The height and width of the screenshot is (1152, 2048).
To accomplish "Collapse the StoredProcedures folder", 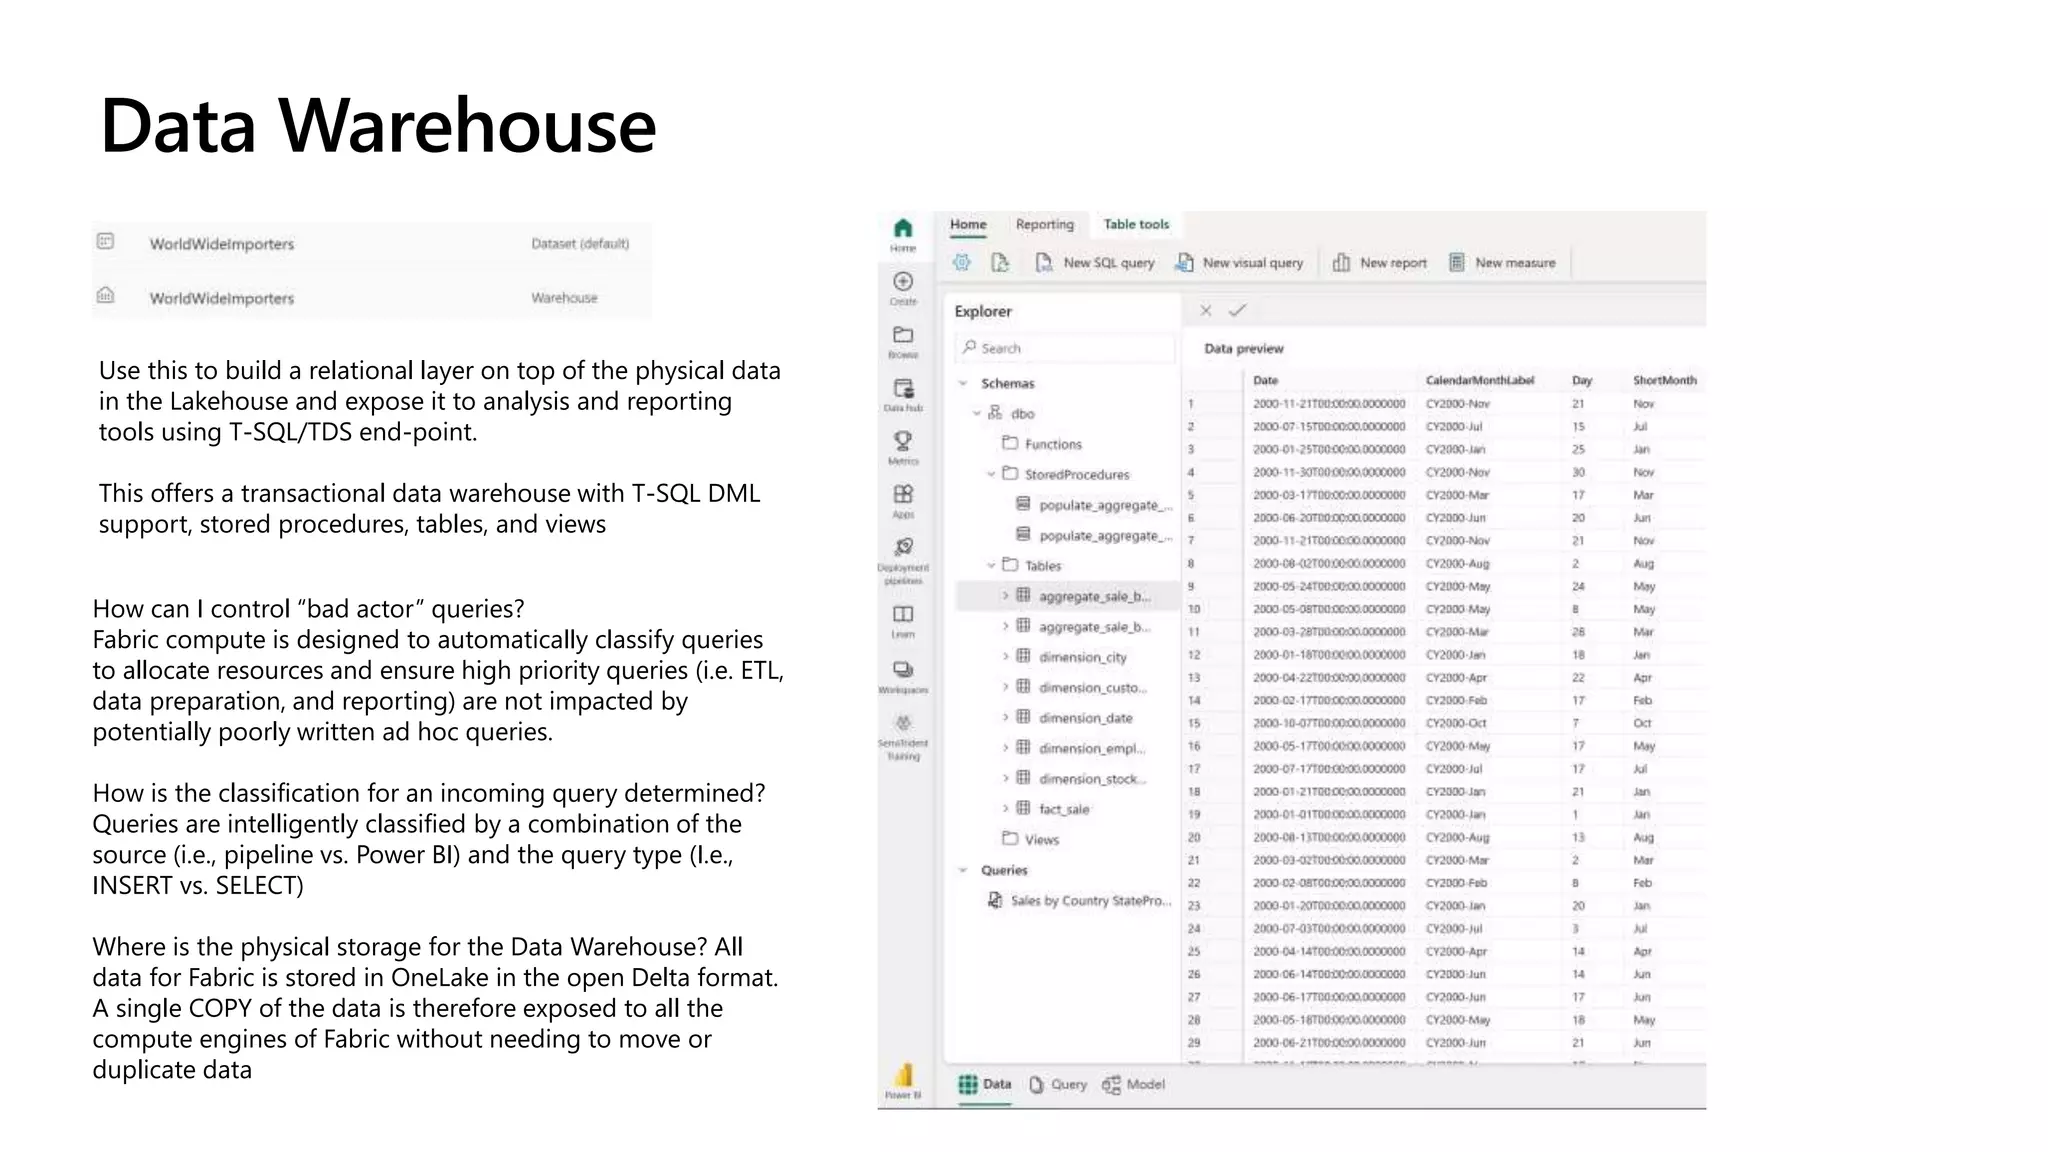I will tap(991, 474).
